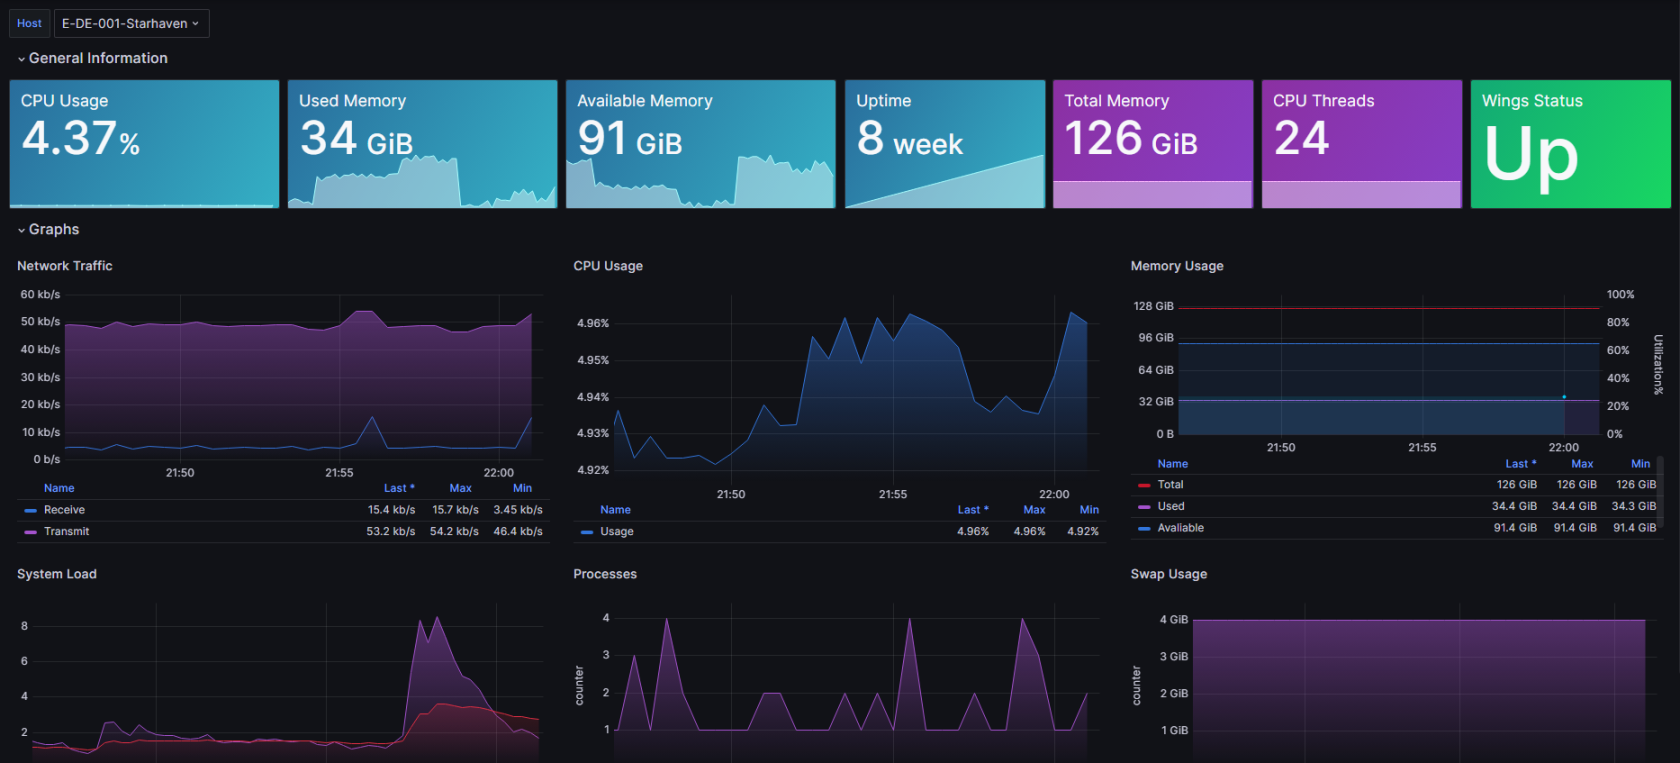Click the red Total color swatch
Viewport: 1680px width, 763px height.
click(1144, 485)
